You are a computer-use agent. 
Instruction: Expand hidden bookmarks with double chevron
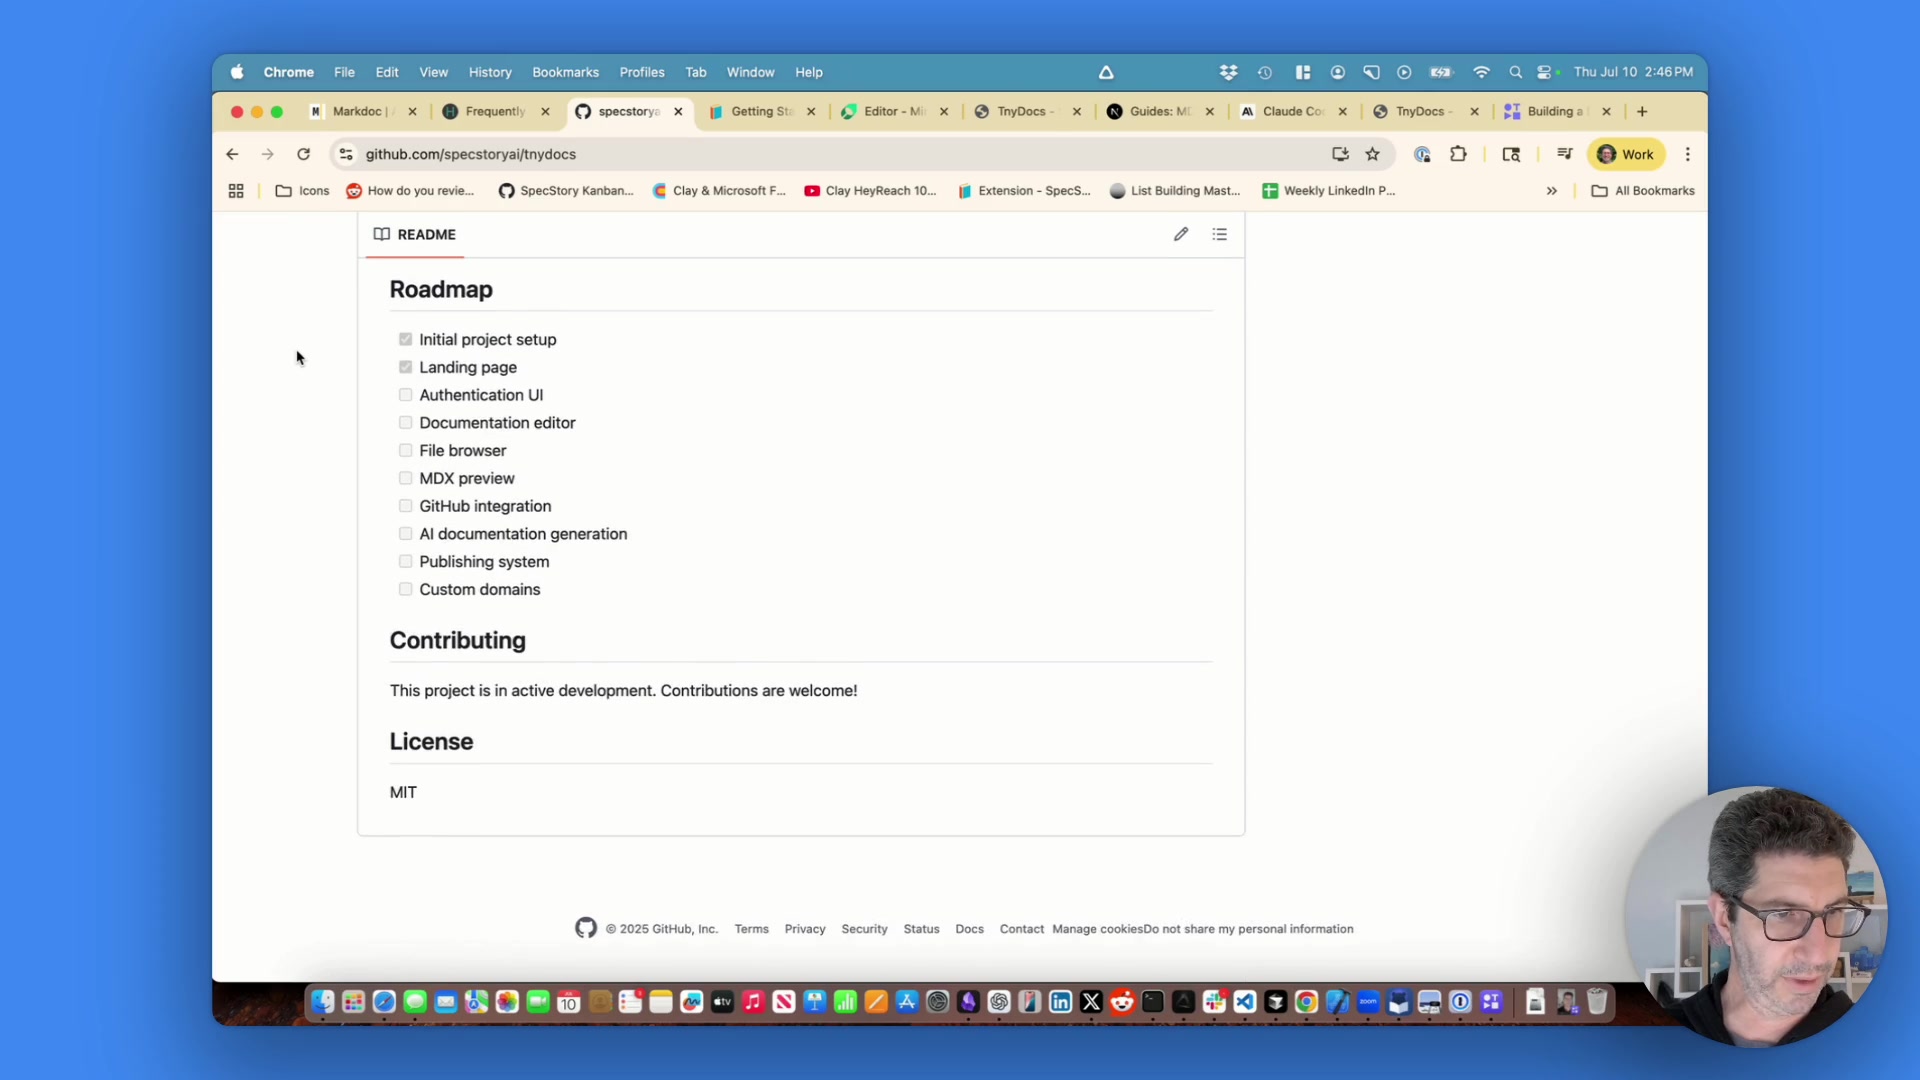coord(1551,191)
